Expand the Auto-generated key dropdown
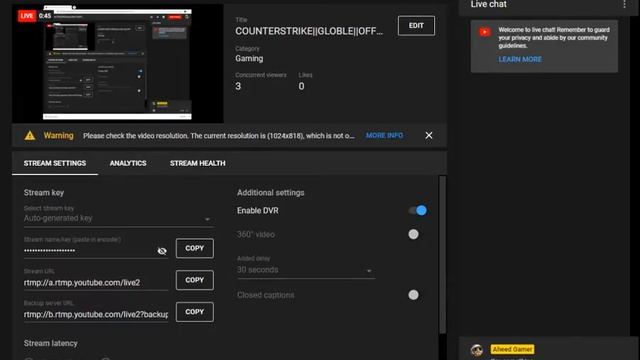 pyautogui.click(x=118, y=218)
